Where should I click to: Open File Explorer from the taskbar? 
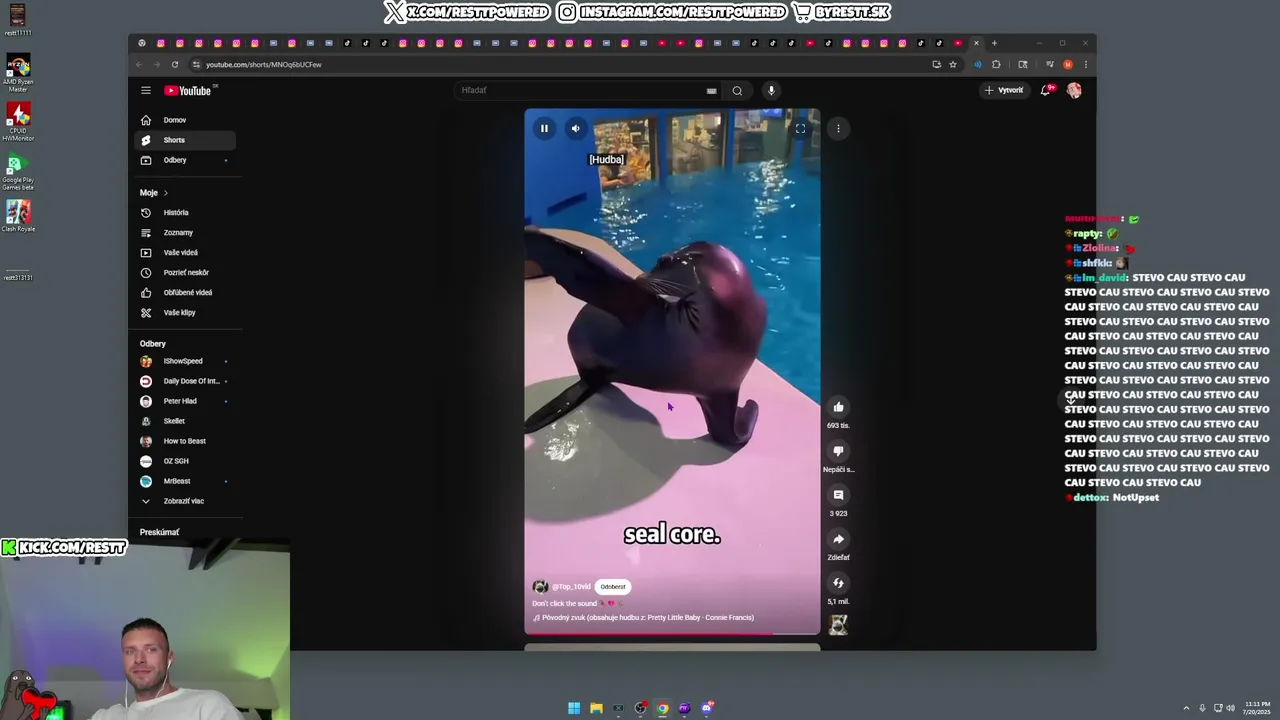[596, 708]
